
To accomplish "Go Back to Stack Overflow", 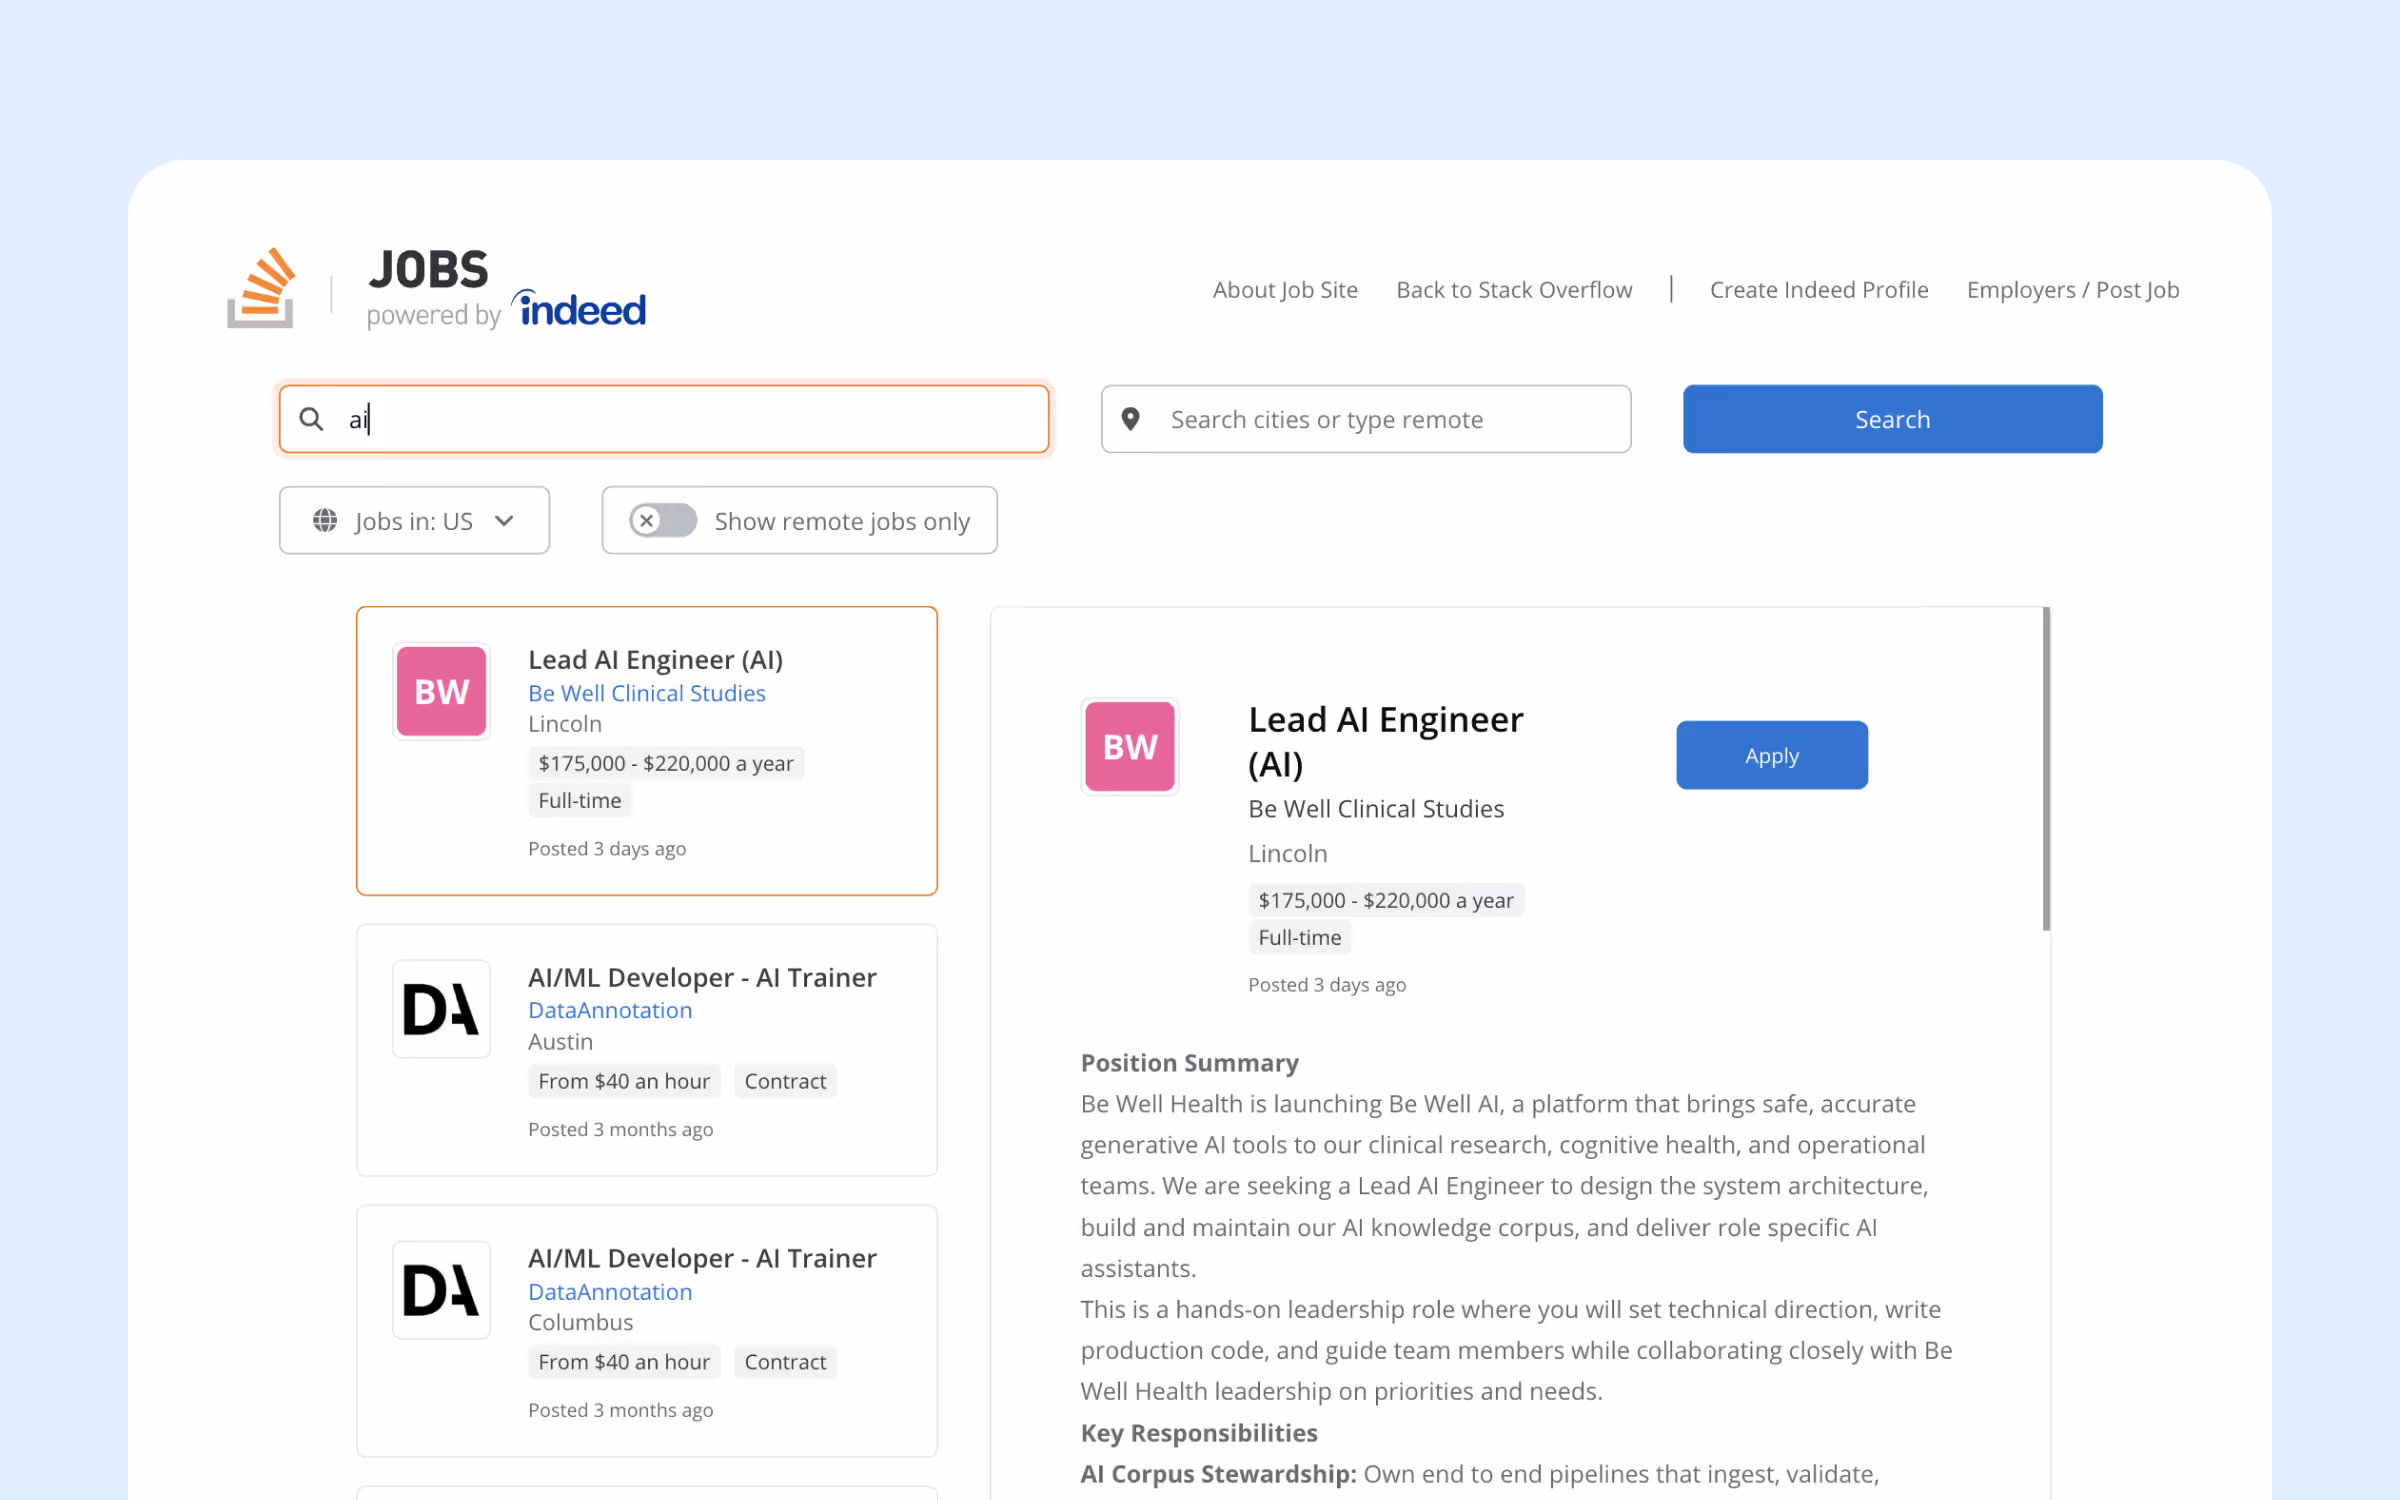I will [x=1513, y=289].
